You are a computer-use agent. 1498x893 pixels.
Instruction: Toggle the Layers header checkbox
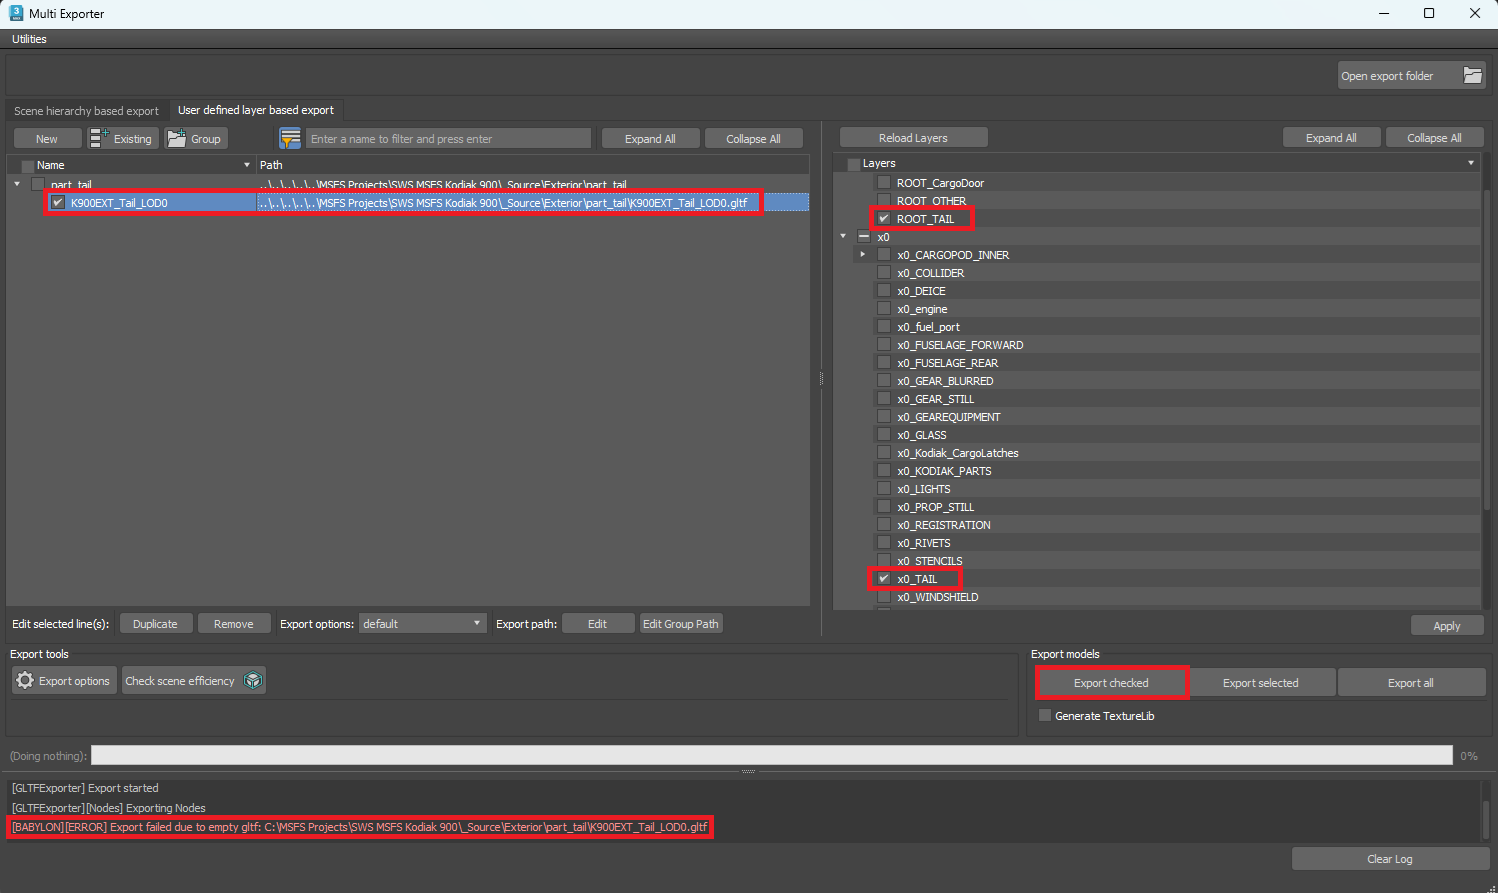853,164
